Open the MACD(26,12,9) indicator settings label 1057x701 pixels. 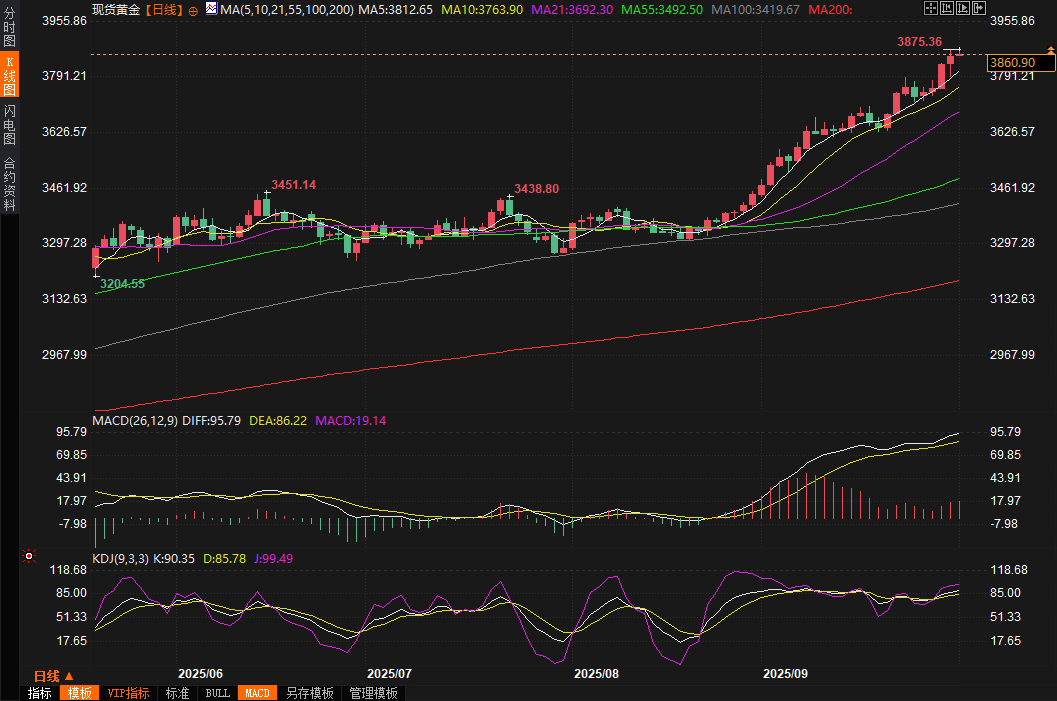[x=134, y=421]
